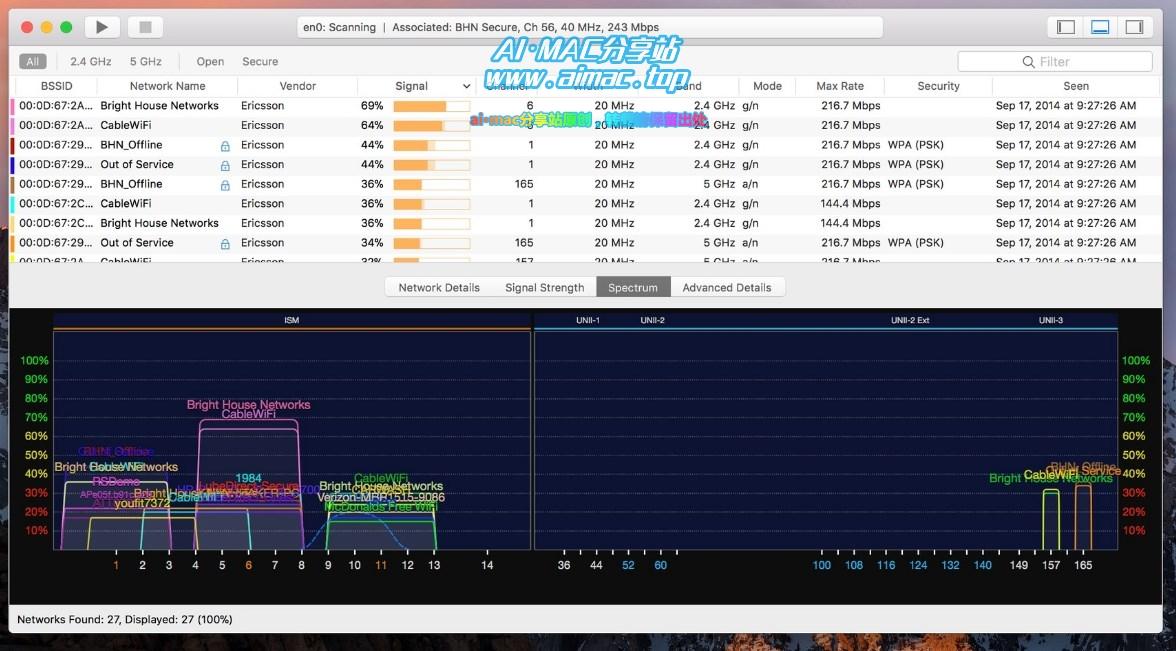Show only Open networks
The height and width of the screenshot is (651, 1176).
210,62
